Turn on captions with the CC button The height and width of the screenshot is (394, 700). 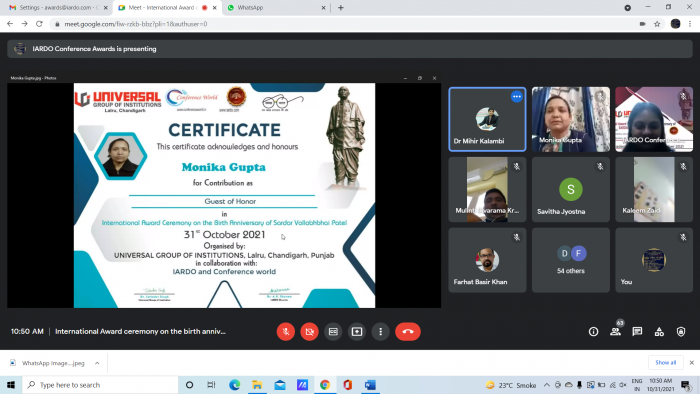(x=333, y=332)
